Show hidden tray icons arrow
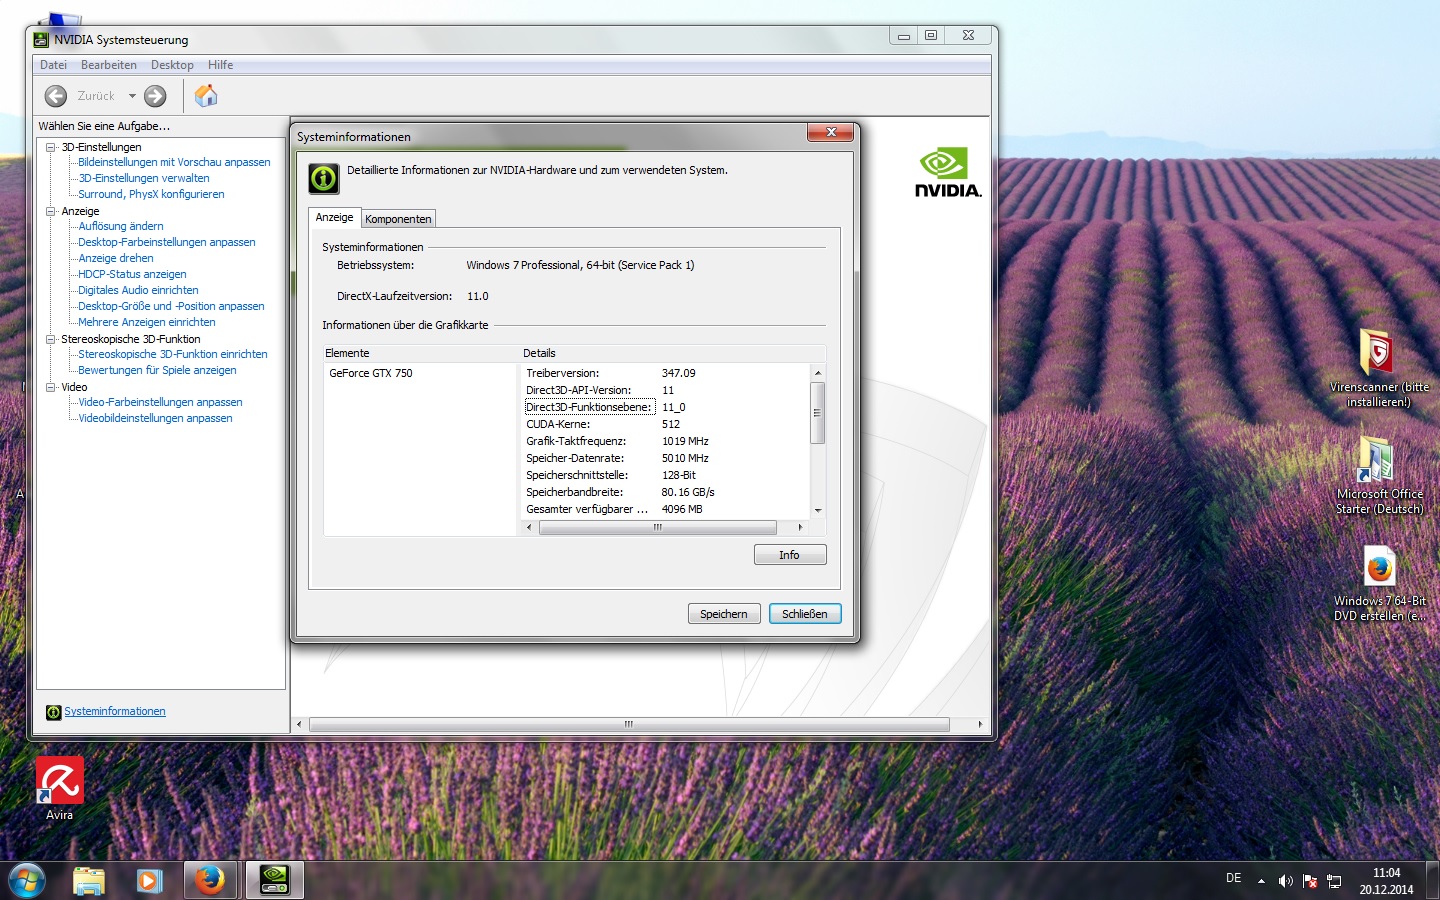 click(x=1261, y=881)
